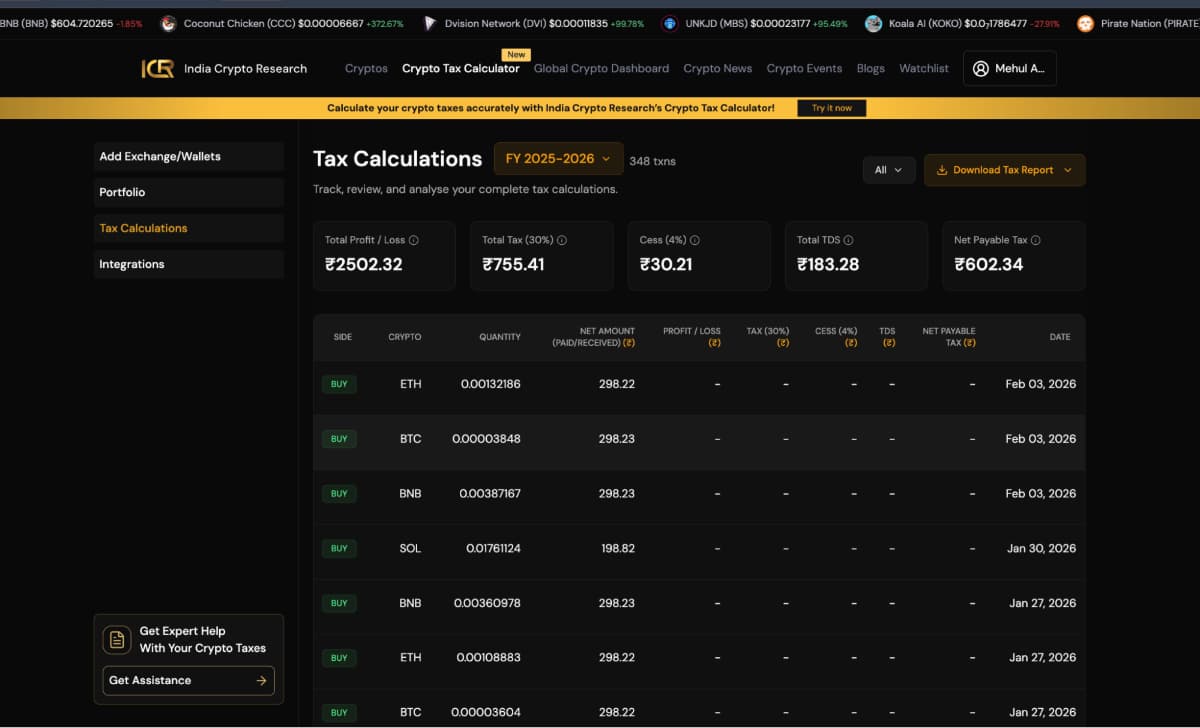Click info icon beside Total Profit / Loss
The height and width of the screenshot is (728, 1200).
(x=414, y=240)
